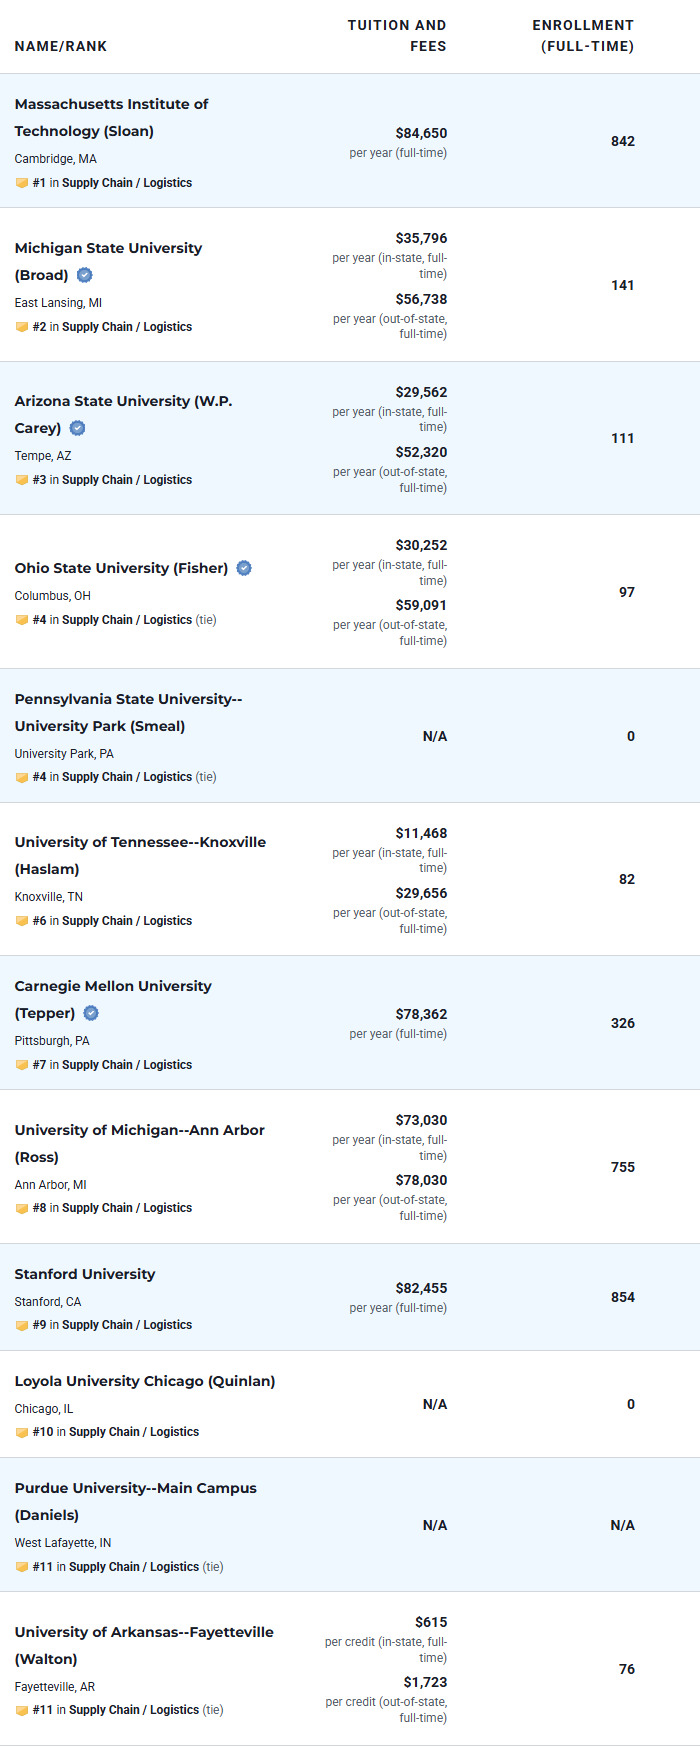The width and height of the screenshot is (700, 1747).
Task: Click Arizona State's verified checkmark badge
Action: 77,428
